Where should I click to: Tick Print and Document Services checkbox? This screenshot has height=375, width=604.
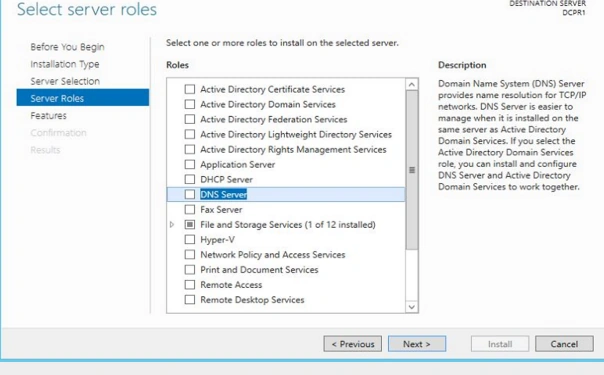click(190, 270)
